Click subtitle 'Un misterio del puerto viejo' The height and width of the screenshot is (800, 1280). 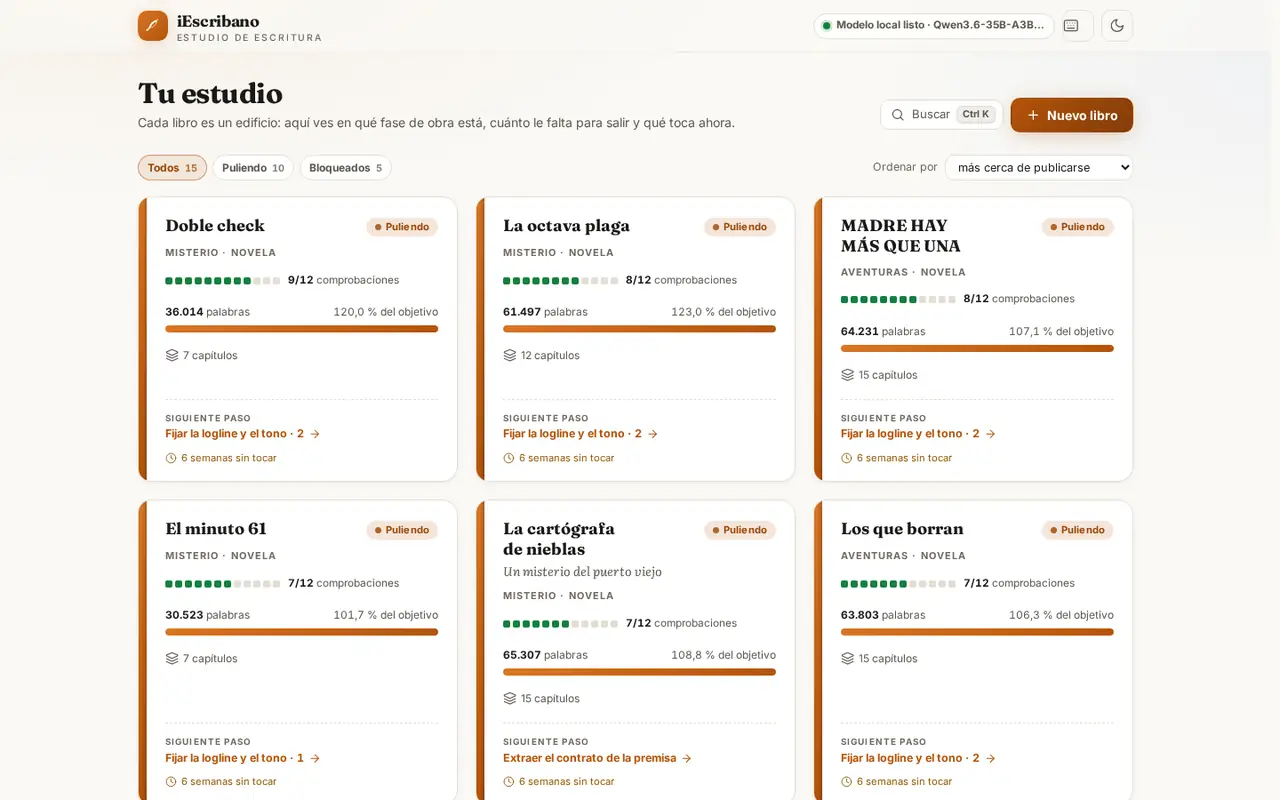click(582, 572)
